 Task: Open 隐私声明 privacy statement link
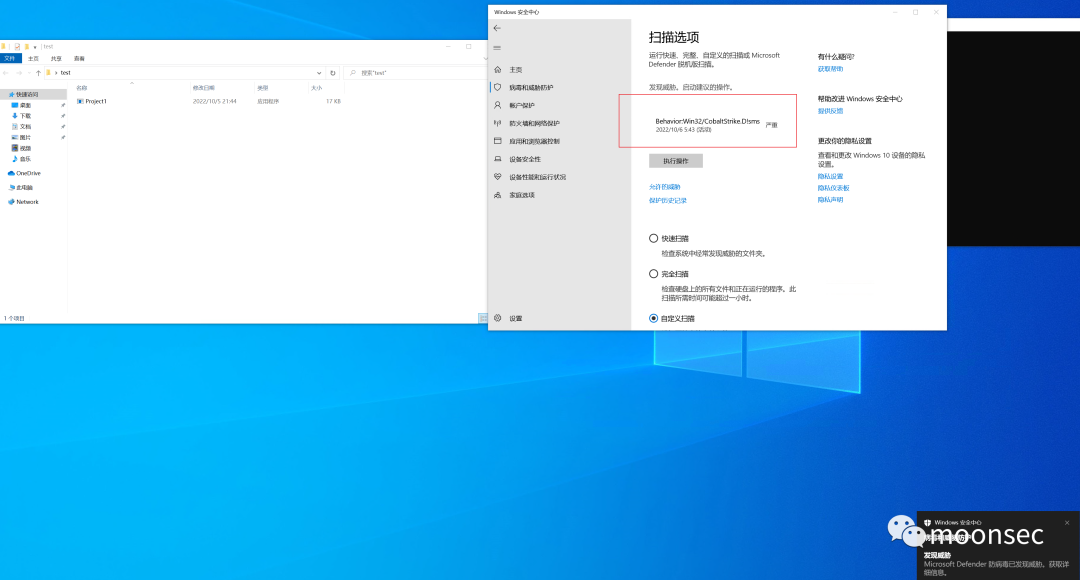click(x=830, y=200)
